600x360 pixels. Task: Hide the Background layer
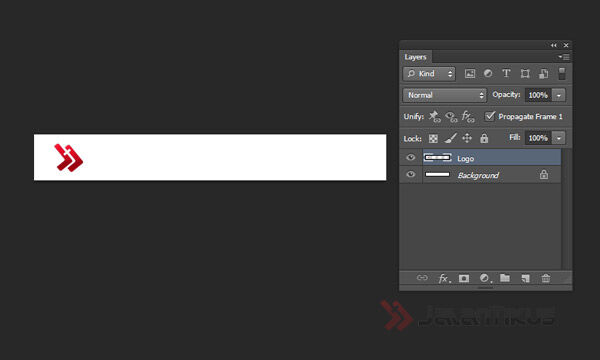click(411, 174)
